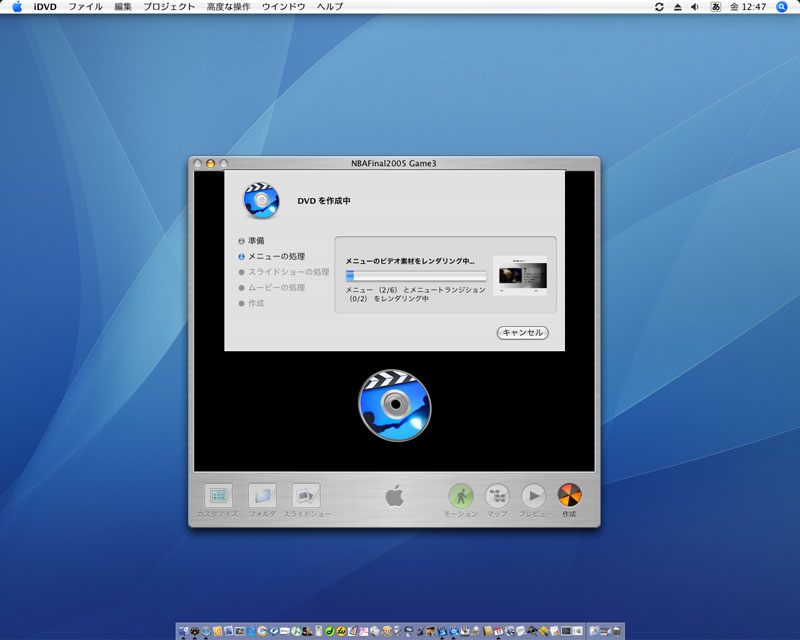The width and height of the screenshot is (800, 640).
Task: Click the フォルダ (Folder) toolbar icon
Action: (262, 495)
